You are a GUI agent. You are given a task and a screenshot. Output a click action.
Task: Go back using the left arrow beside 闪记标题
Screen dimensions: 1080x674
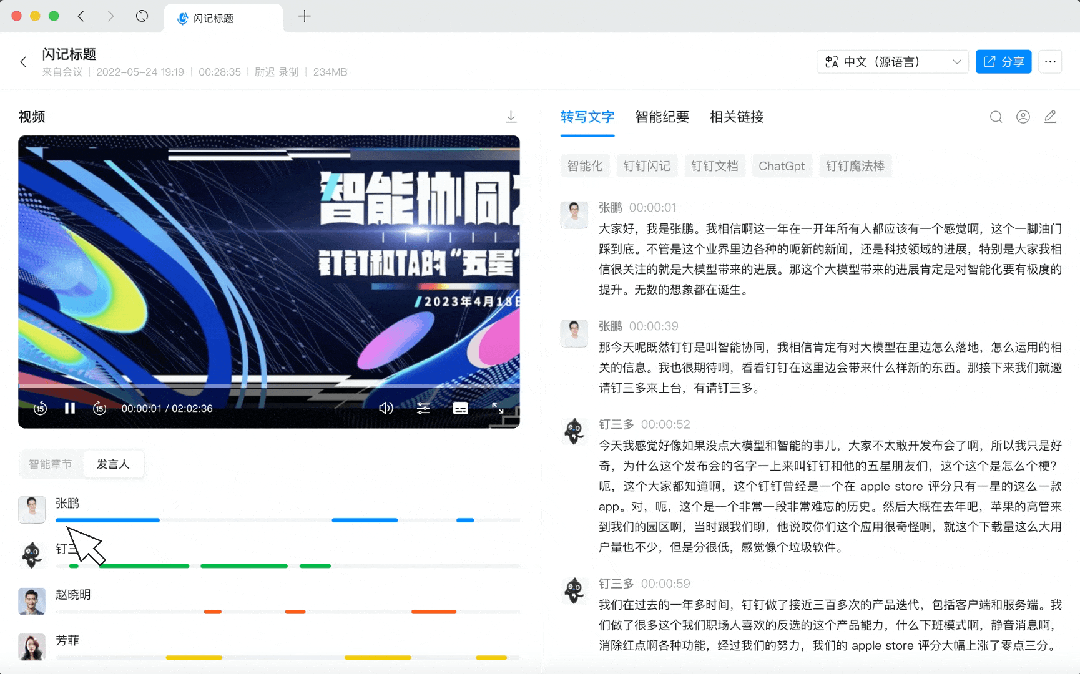click(x=23, y=62)
